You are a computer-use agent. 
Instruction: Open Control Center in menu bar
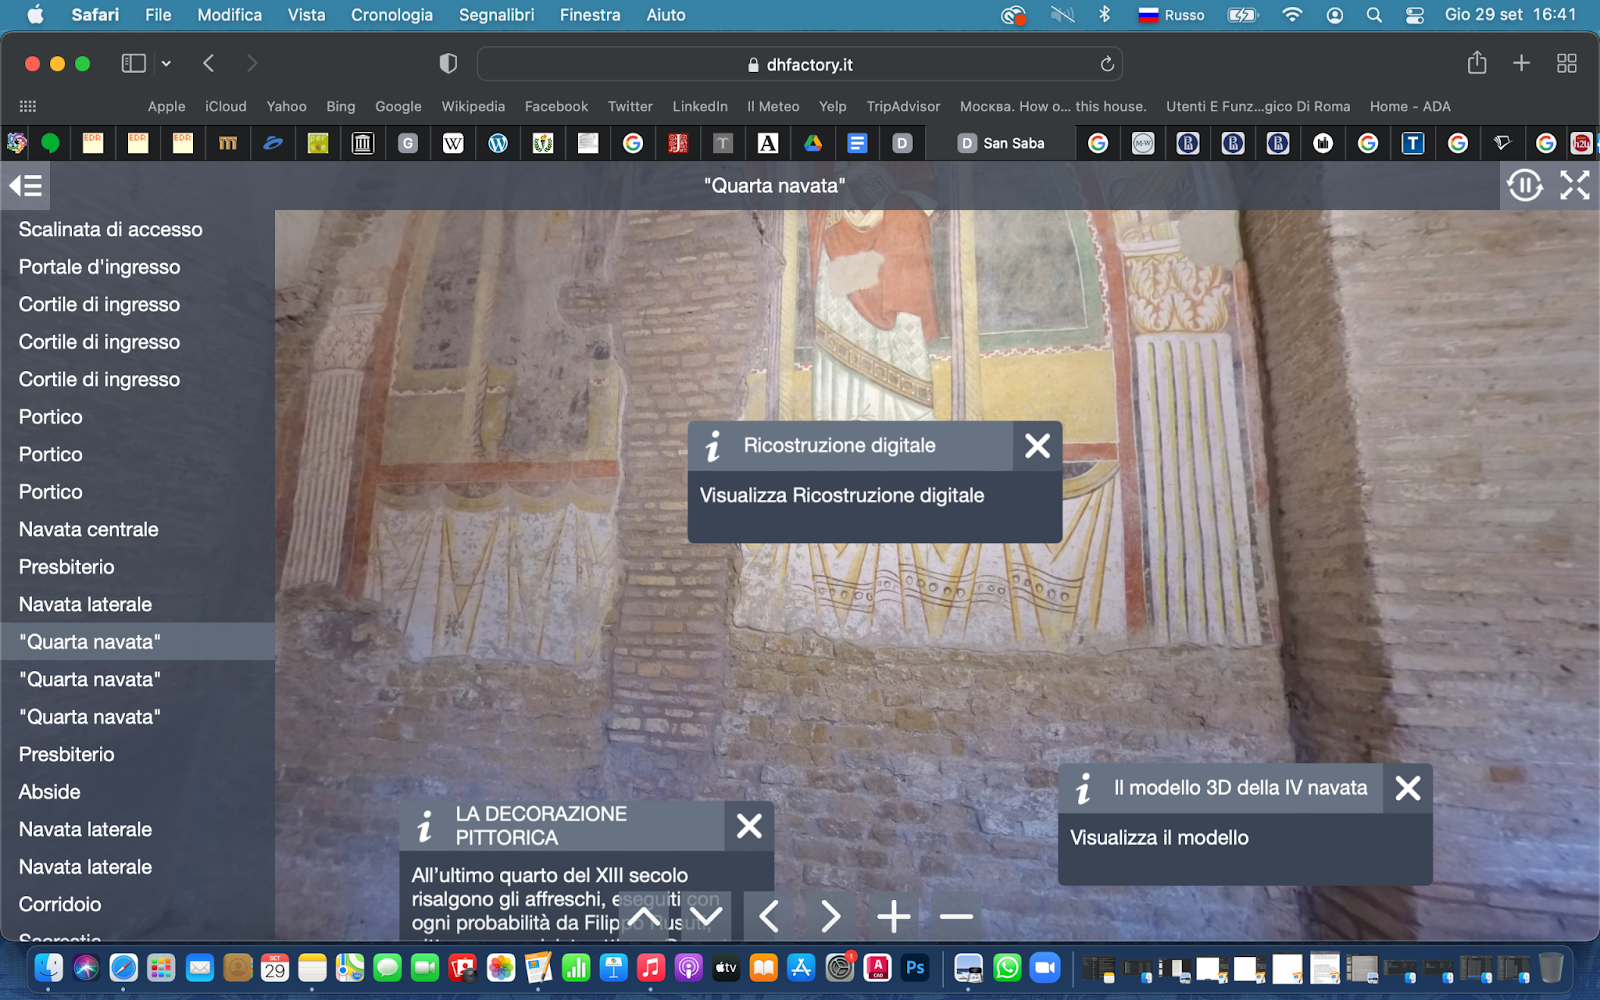tap(1414, 15)
